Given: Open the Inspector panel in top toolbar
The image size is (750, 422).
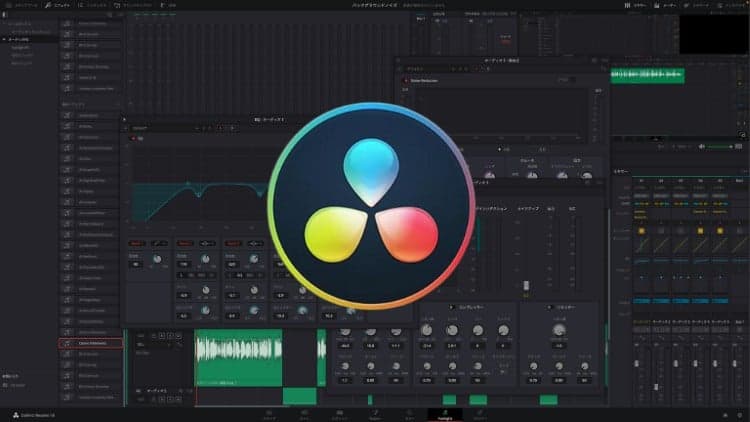Looking at the screenshot, I should tap(731, 5).
